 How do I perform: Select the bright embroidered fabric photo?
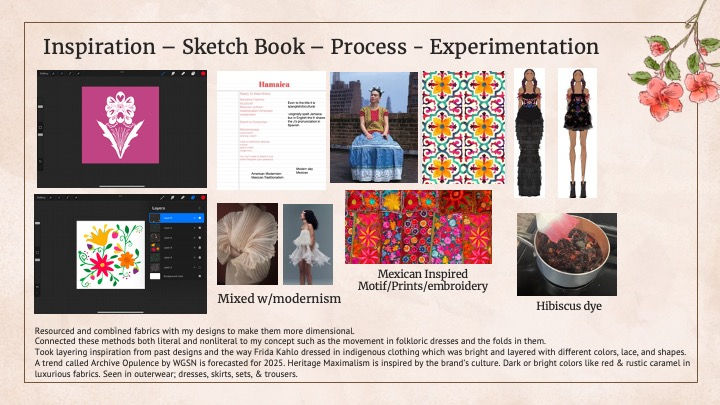tap(418, 227)
